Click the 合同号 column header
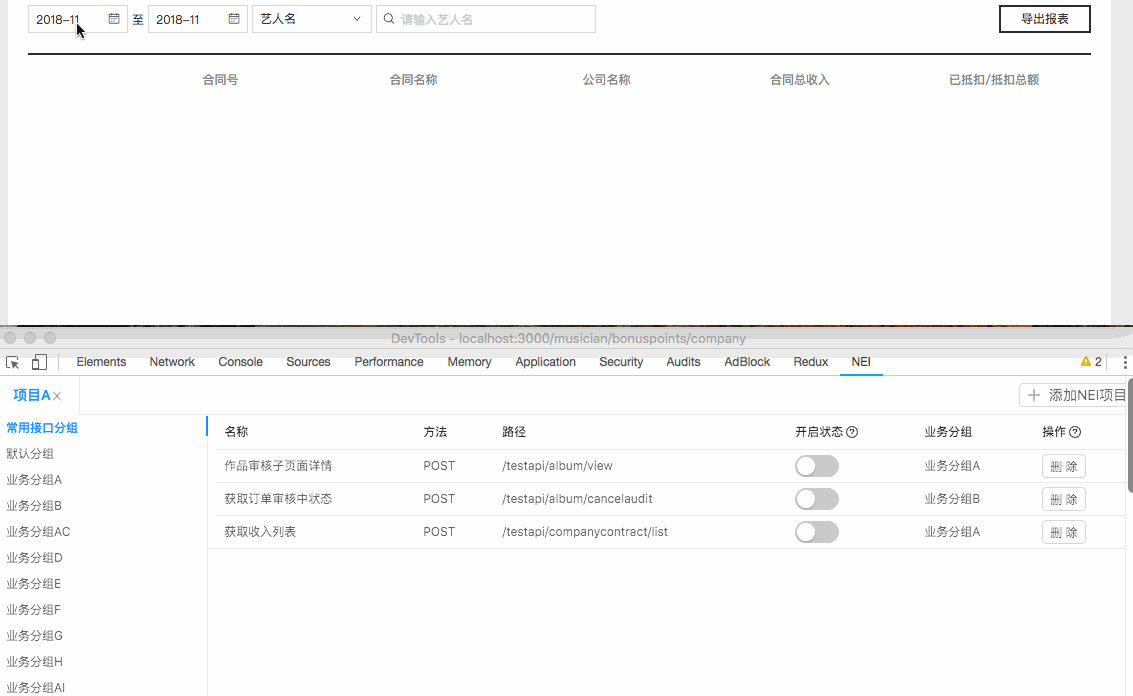This screenshot has width=1133, height=696. [220, 80]
